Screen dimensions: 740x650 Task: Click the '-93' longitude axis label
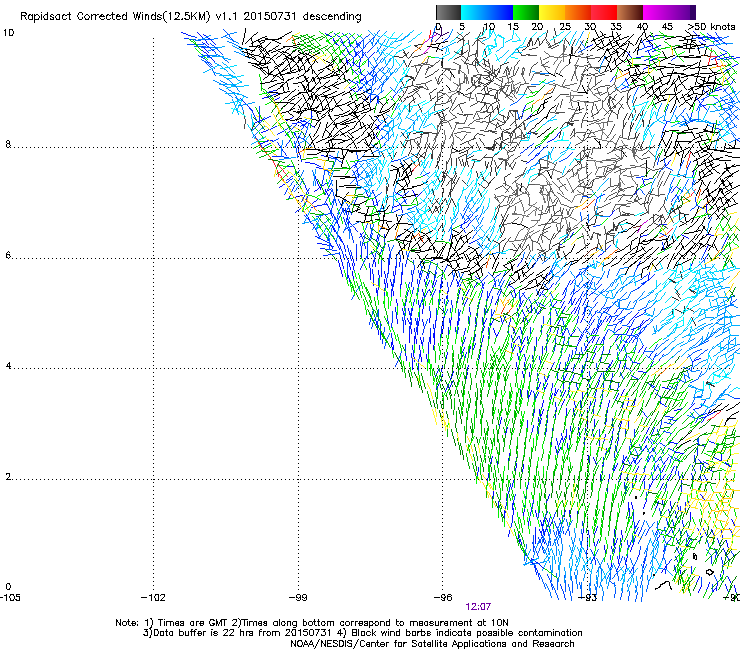588,598
